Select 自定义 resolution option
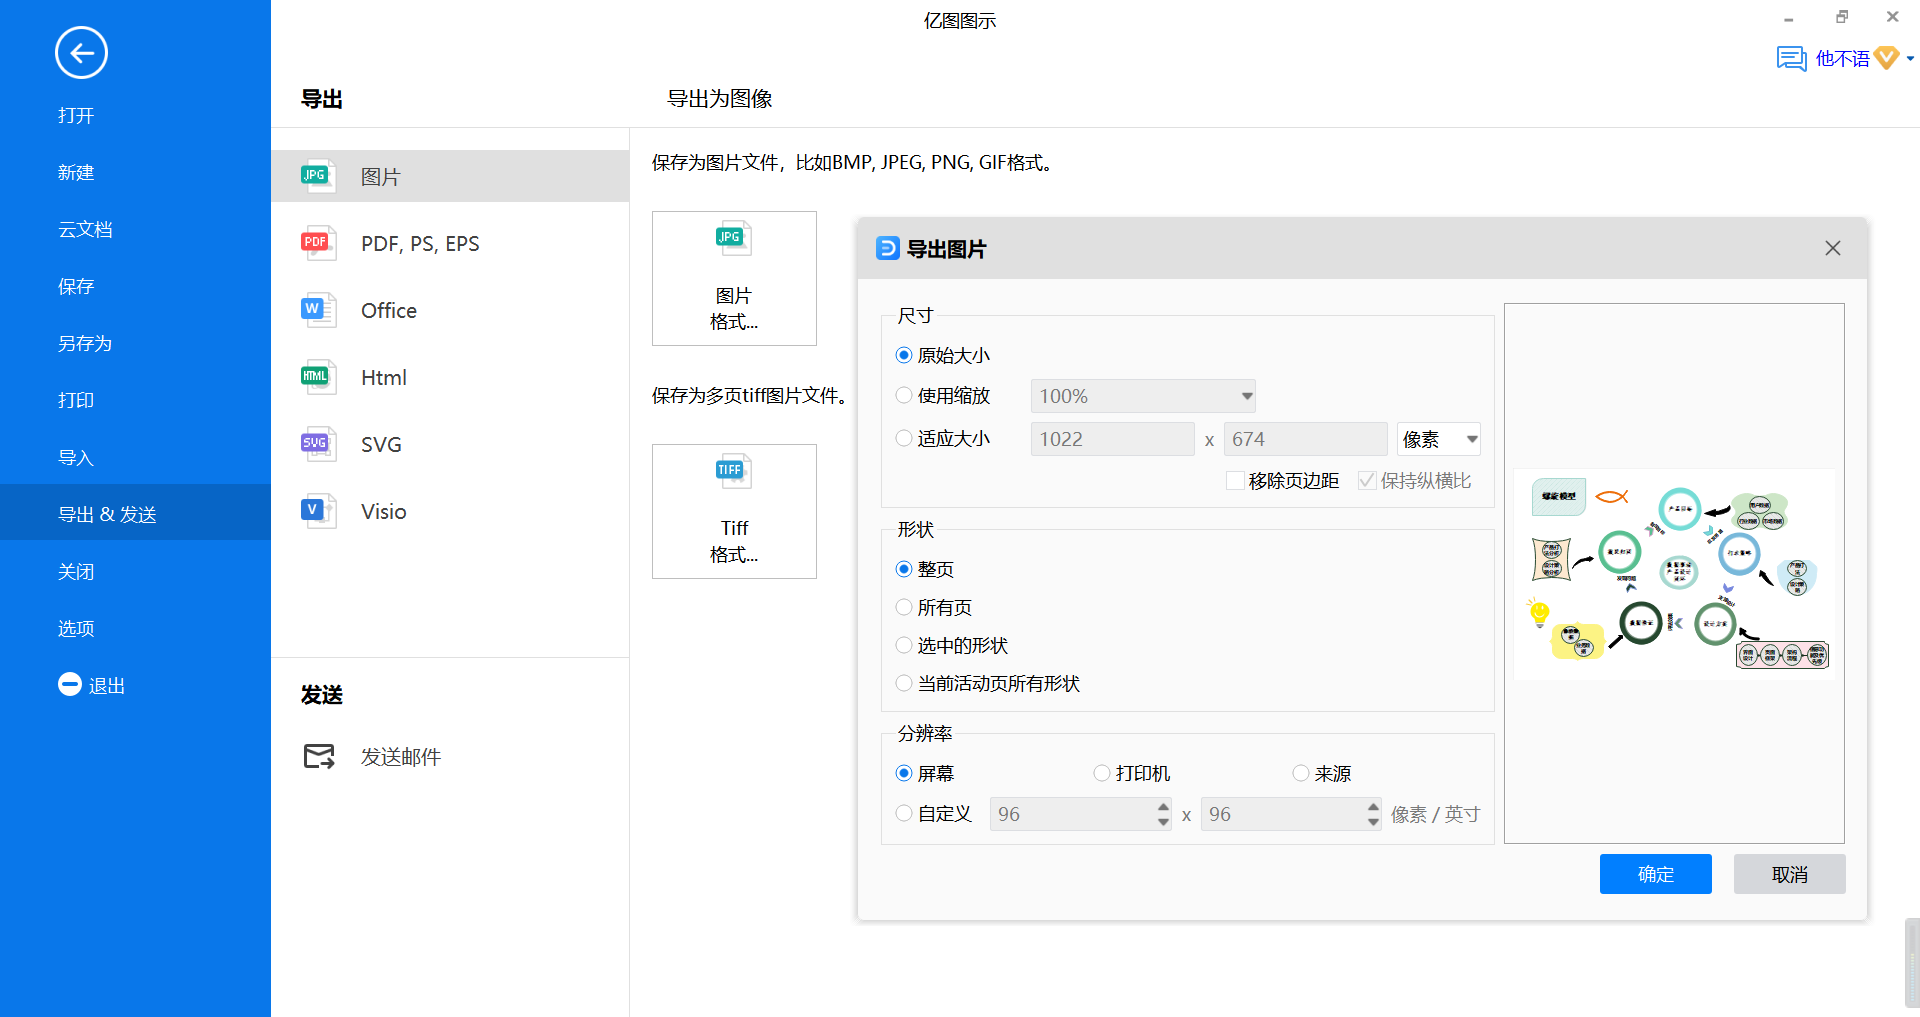This screenshot has width=1920, height=1017. (x=933, y=814)
